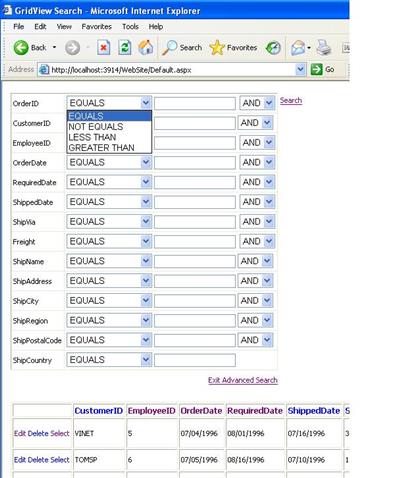Refresh the page using the Refresh icon
This screenshot has width=400, height=478.
tap(125, 48)
